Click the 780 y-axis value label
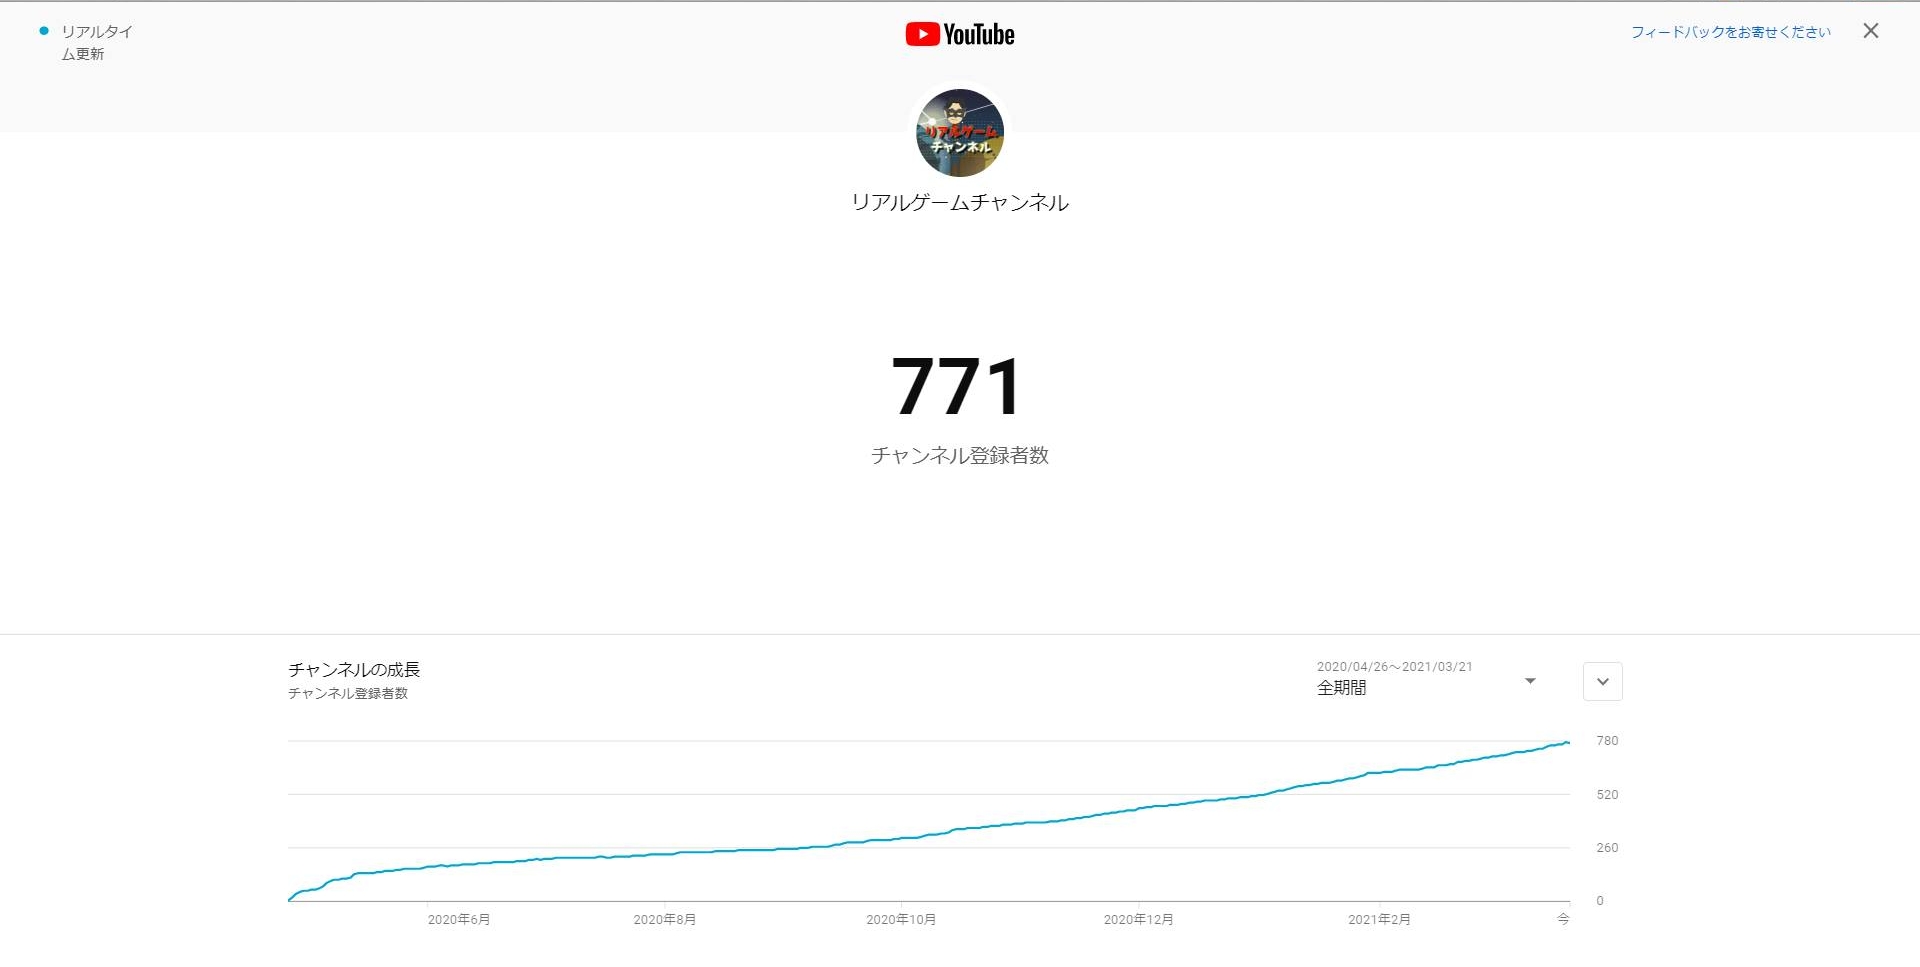 [x=1607, y=741]
